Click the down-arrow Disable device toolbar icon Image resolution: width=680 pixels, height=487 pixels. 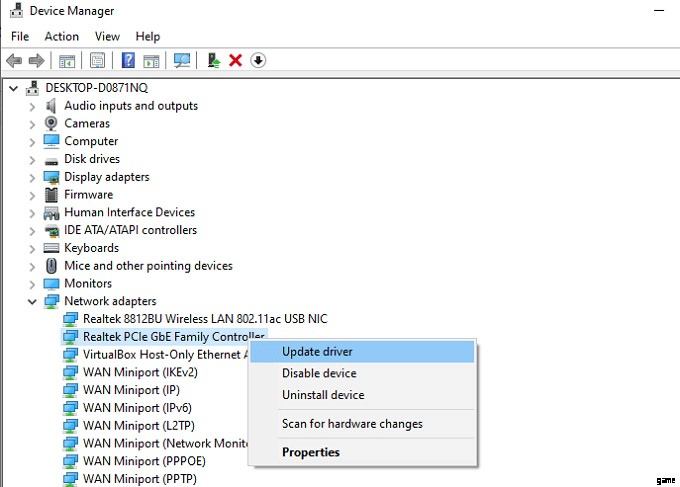[258, 61]
